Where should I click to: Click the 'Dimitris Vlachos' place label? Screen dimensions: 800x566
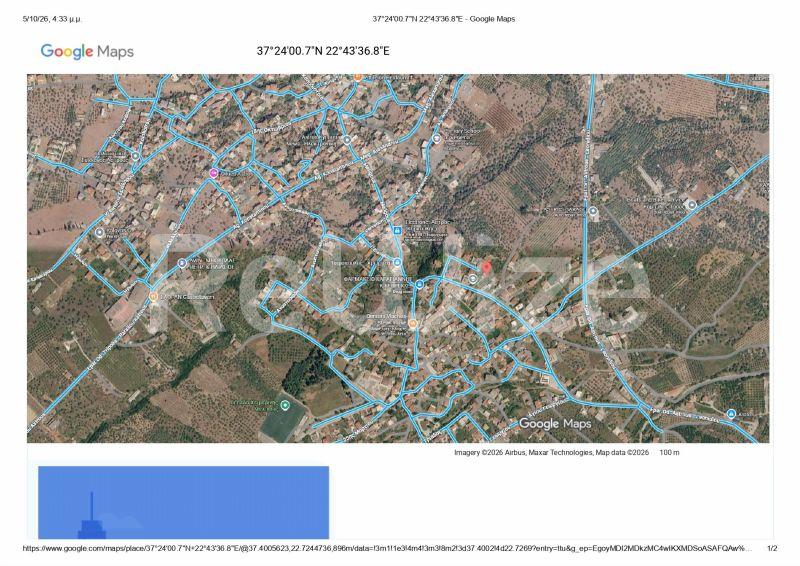click(386, 316)
